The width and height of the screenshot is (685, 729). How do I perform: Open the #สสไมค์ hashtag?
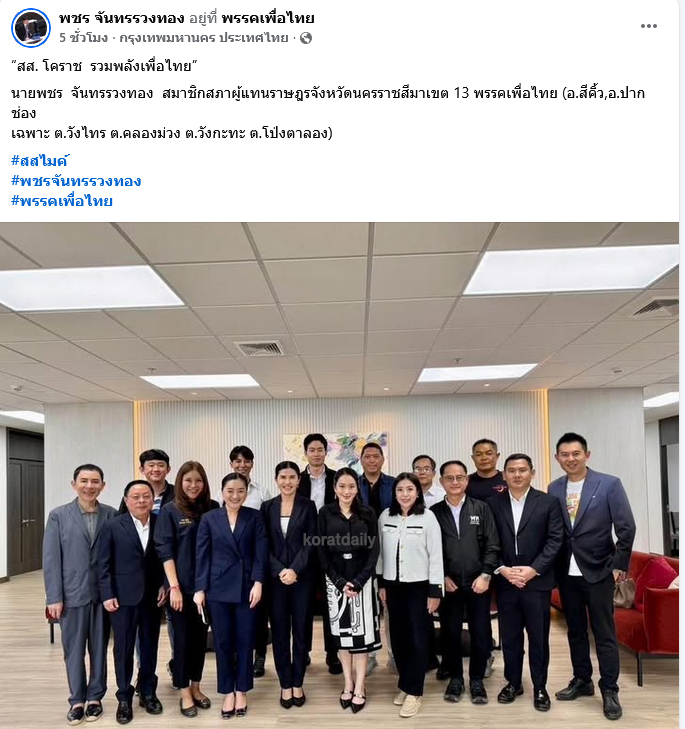pyautogui.click(x=40, y=161)
